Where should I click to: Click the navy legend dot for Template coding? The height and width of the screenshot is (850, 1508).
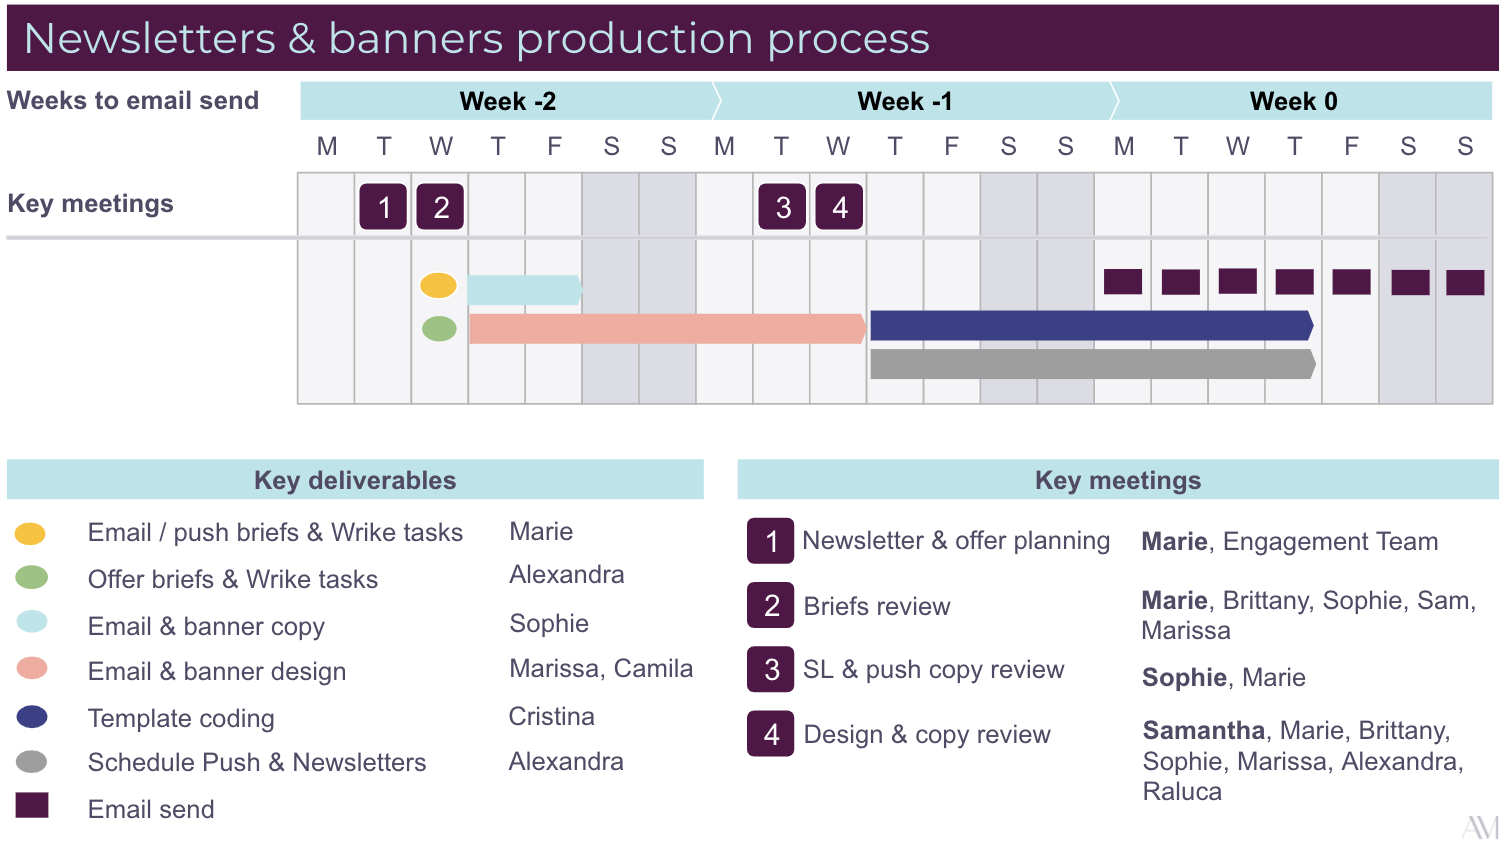32,717
